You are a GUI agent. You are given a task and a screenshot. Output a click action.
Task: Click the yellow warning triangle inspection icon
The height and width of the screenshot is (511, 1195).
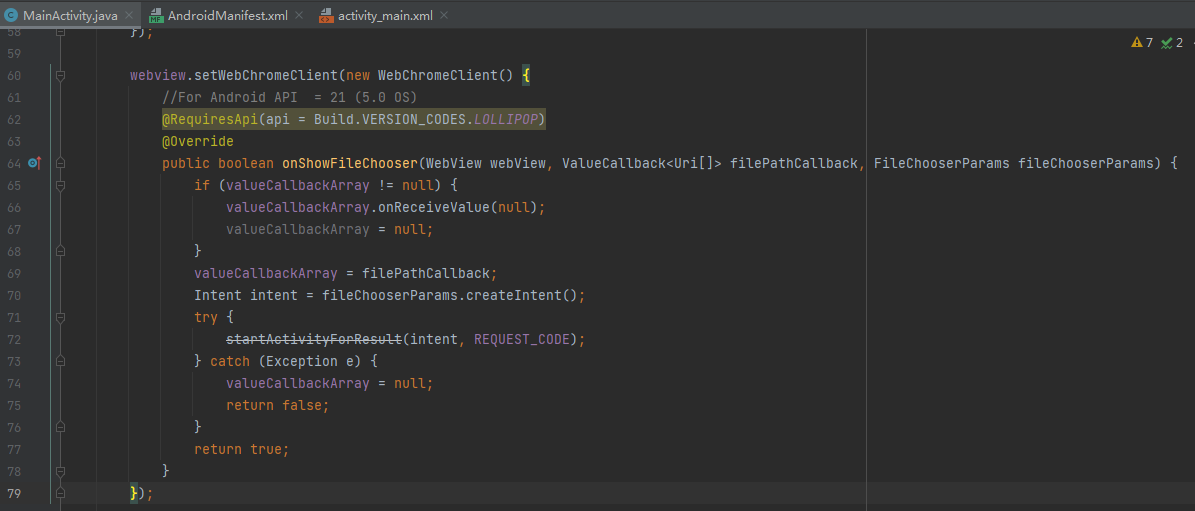1136,43
